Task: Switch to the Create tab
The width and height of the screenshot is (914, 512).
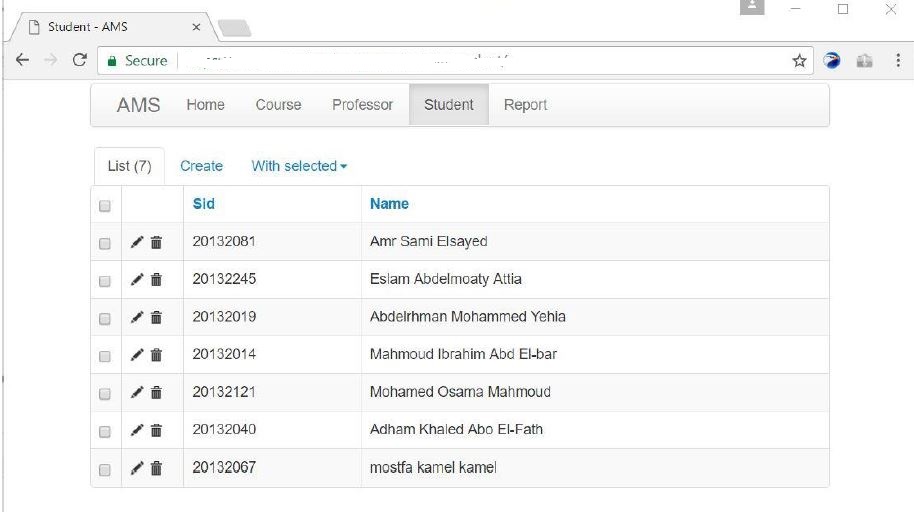Action: tap(201, 166)
